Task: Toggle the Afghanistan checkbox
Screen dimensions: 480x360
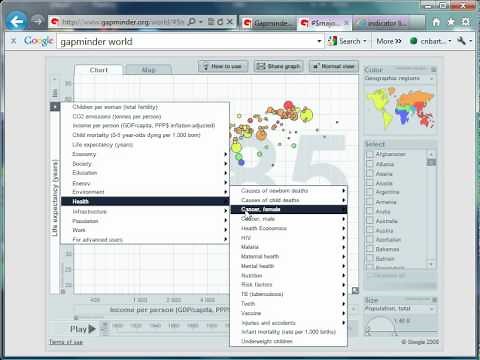Action: click(370, 154)
